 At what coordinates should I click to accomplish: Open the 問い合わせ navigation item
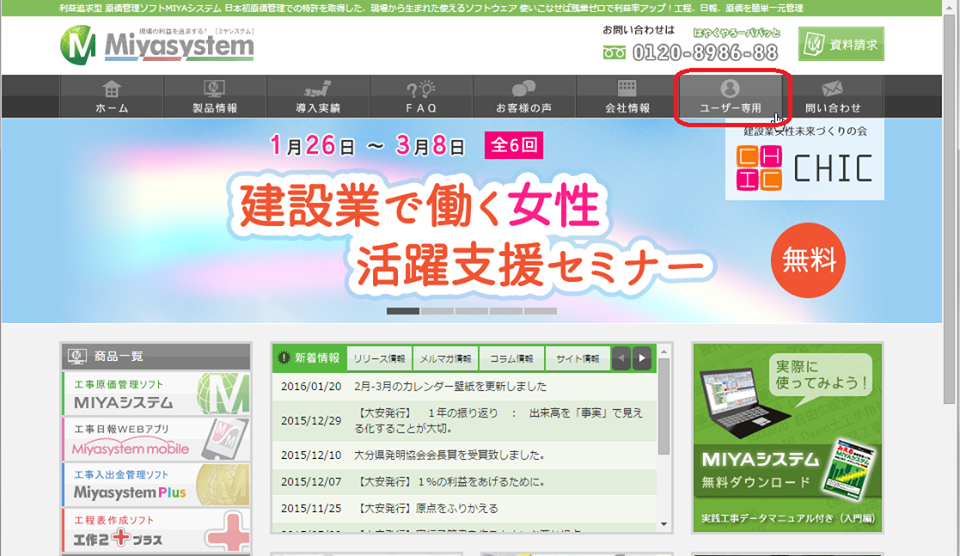[x=833, y=96]
